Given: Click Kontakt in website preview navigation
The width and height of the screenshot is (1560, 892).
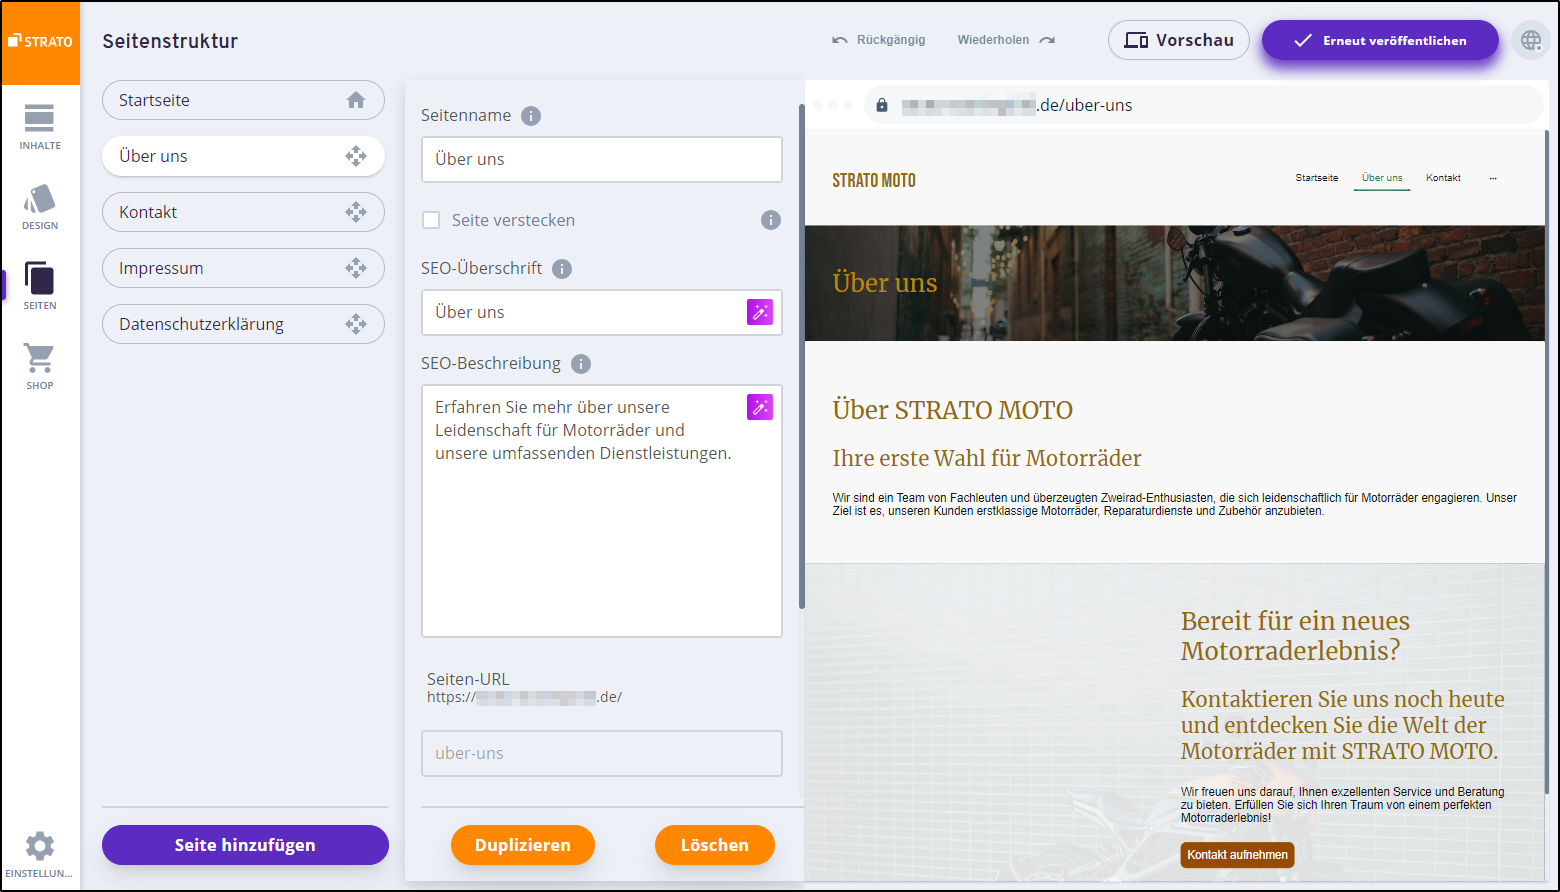Looking at the screenshot, I should 1443,178.
